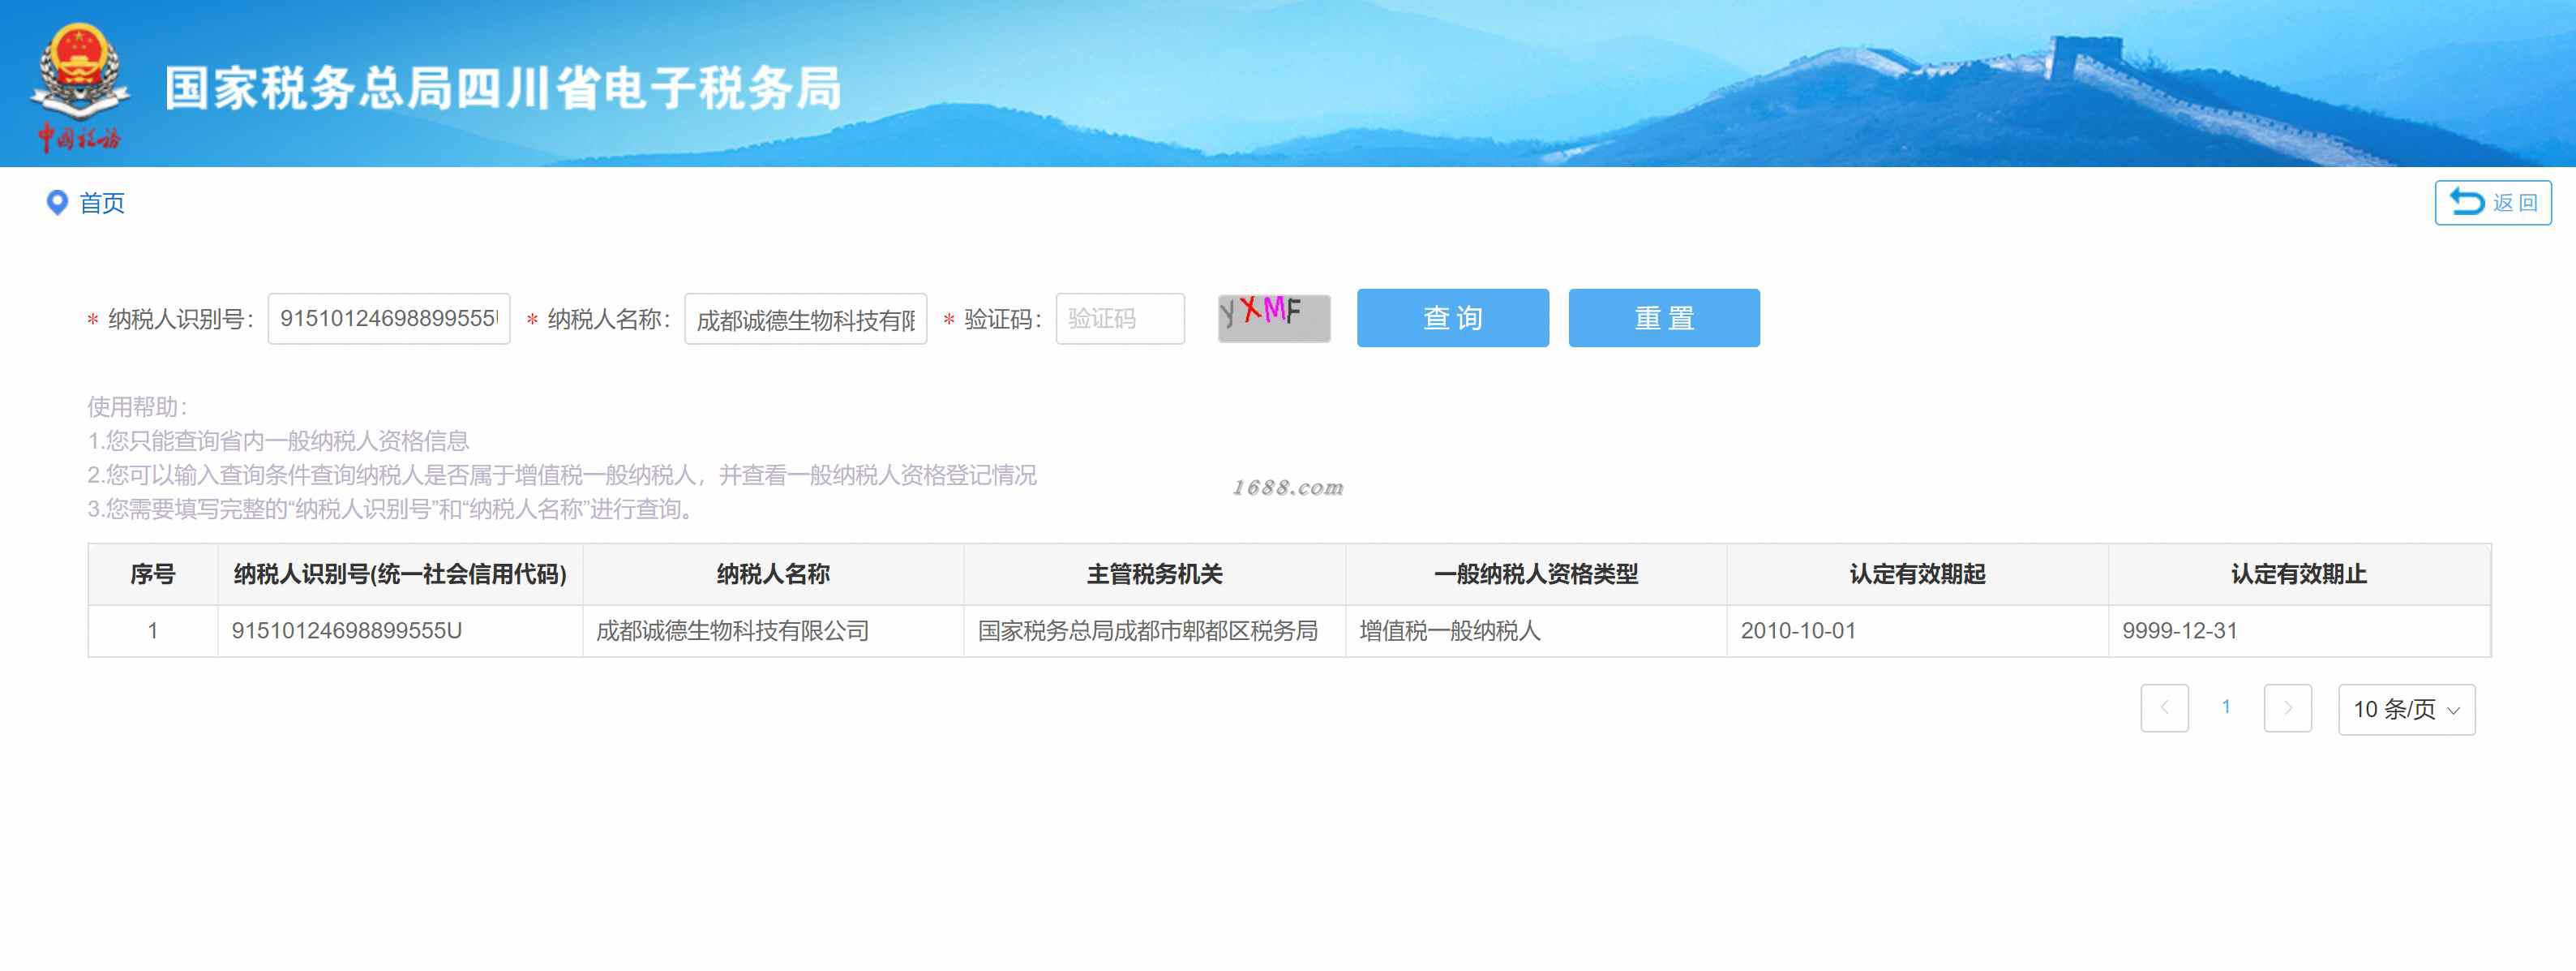Click the 首页 breadcrumb link
Image resolution: width=2576 pixels, height=971 pixels.
pyautogui.click(x=102, y=203)
